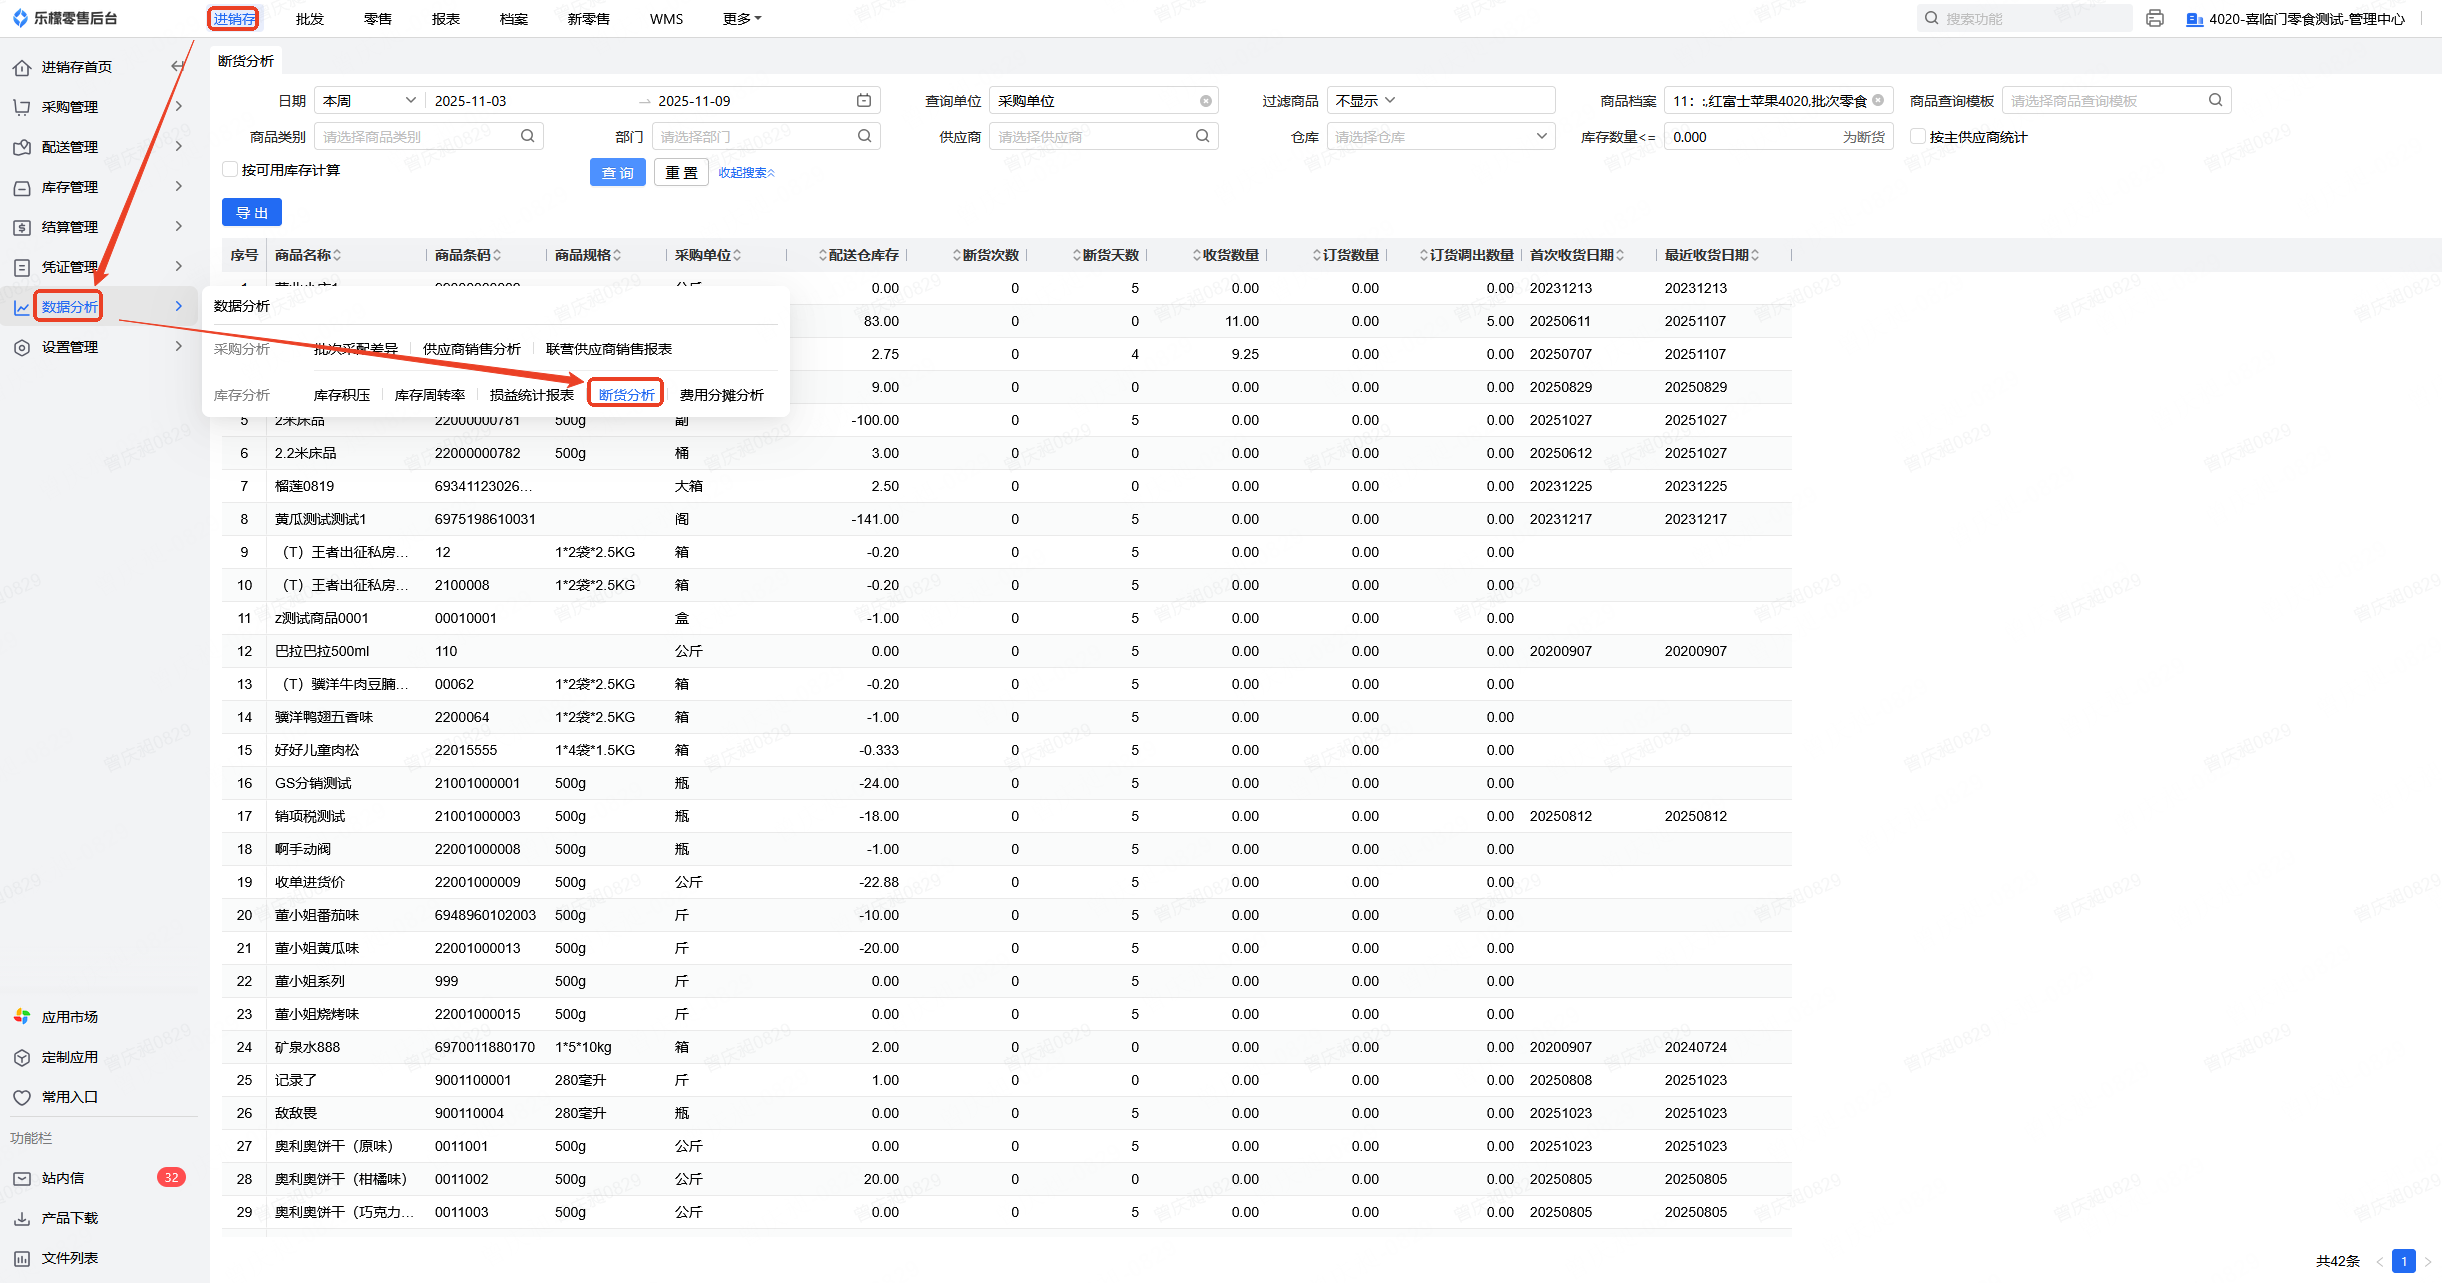Collapse the sidebar with the arrow icon
This screenshot has height=1283, width=2442.
(178, 67)
